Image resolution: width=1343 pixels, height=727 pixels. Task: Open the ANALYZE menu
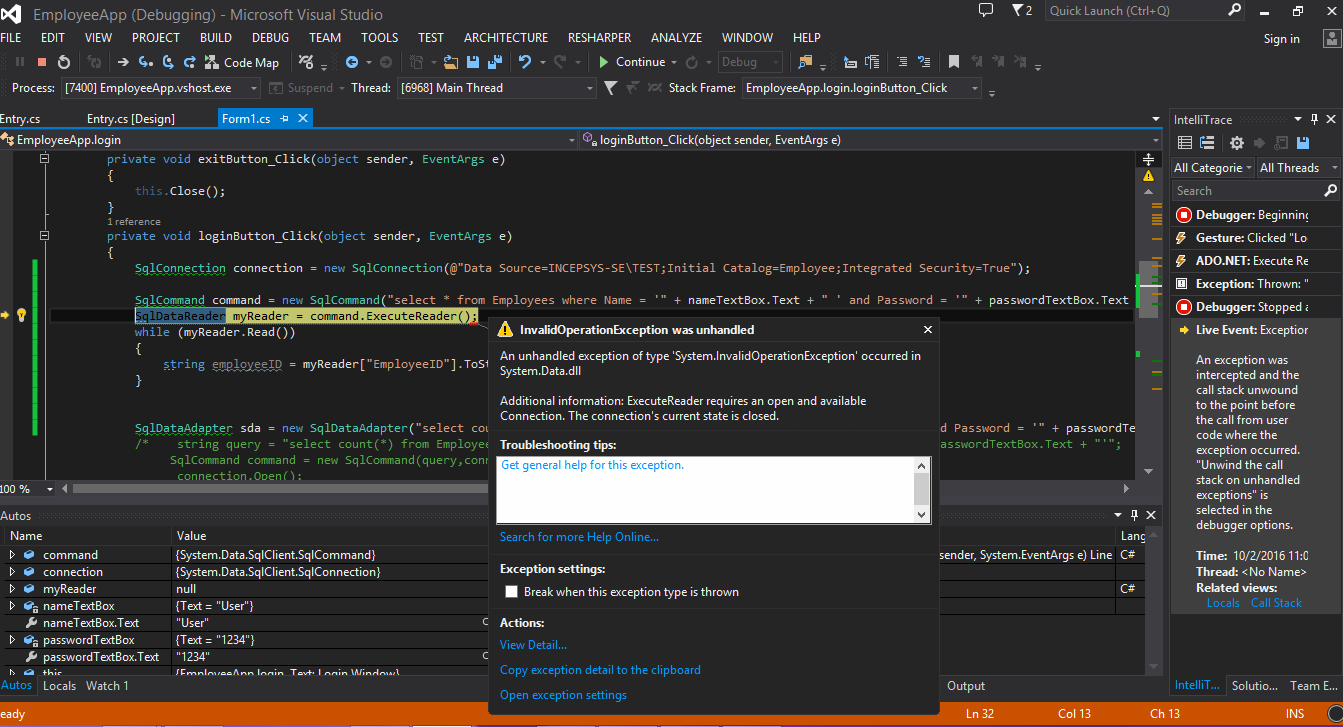676,37
